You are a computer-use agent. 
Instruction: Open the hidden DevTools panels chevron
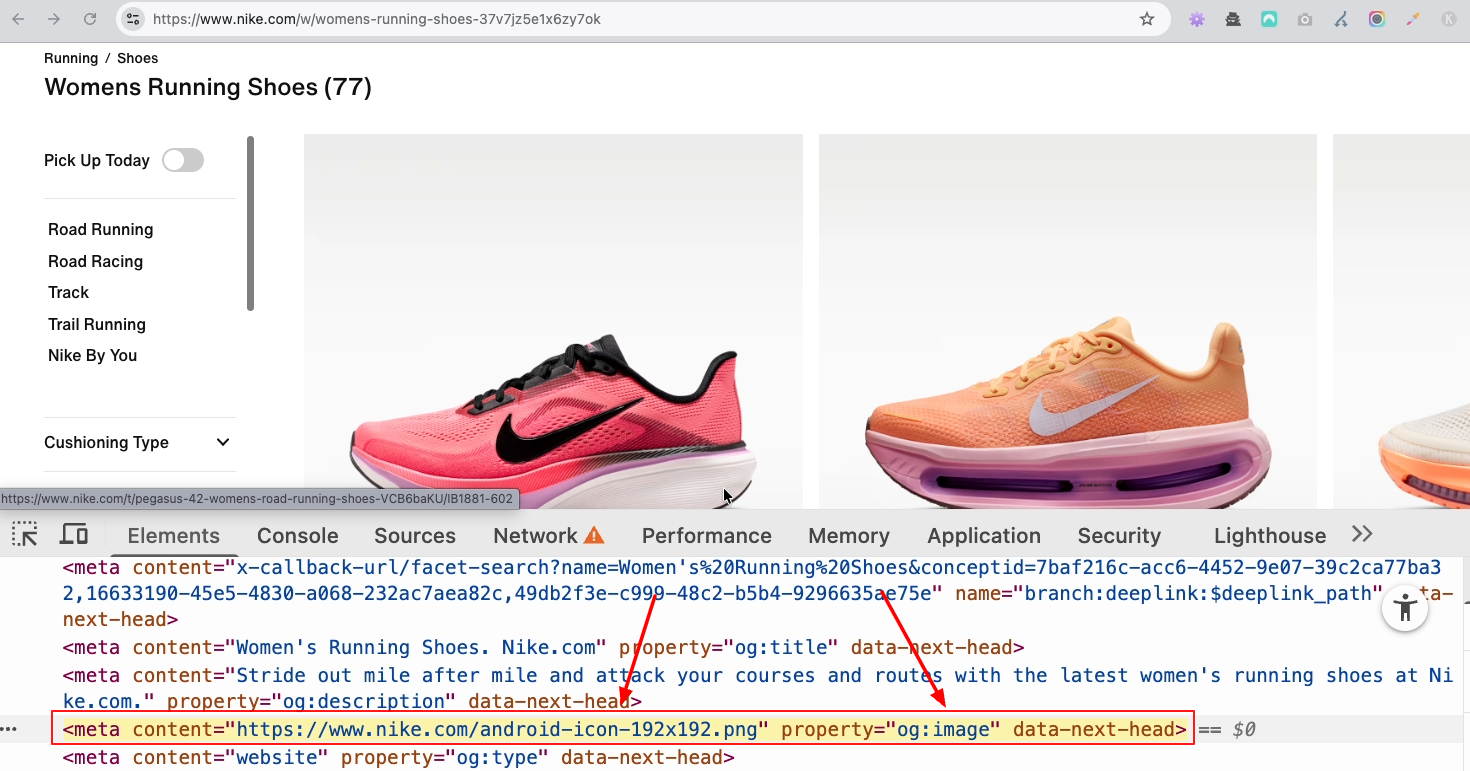pyautogui.click(x=1362, y=533)
